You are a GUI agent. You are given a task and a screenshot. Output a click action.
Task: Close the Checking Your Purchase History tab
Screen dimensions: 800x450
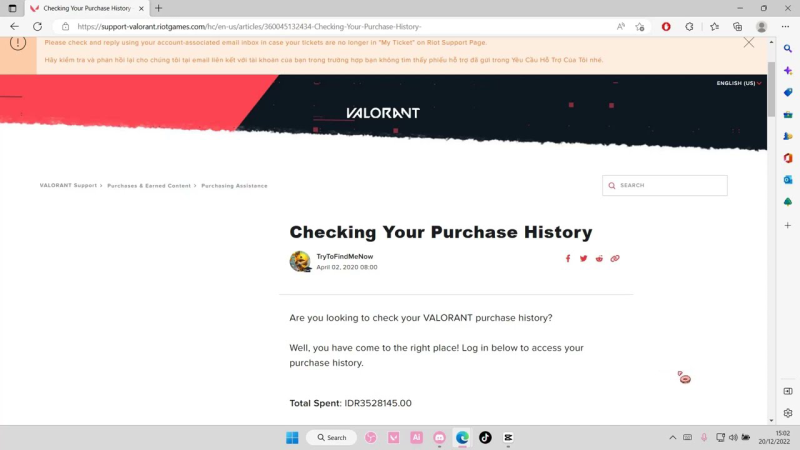coord(141,8)
